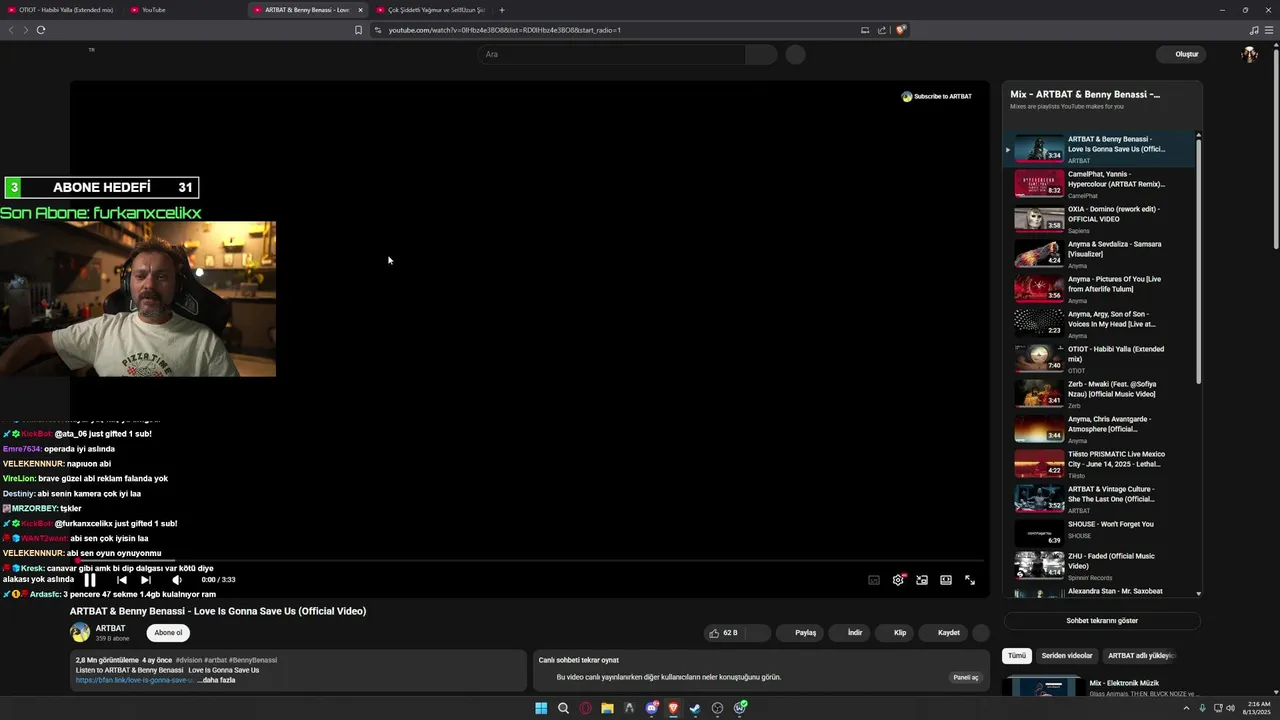Expand description with ...daha fazla

[217, 680]
